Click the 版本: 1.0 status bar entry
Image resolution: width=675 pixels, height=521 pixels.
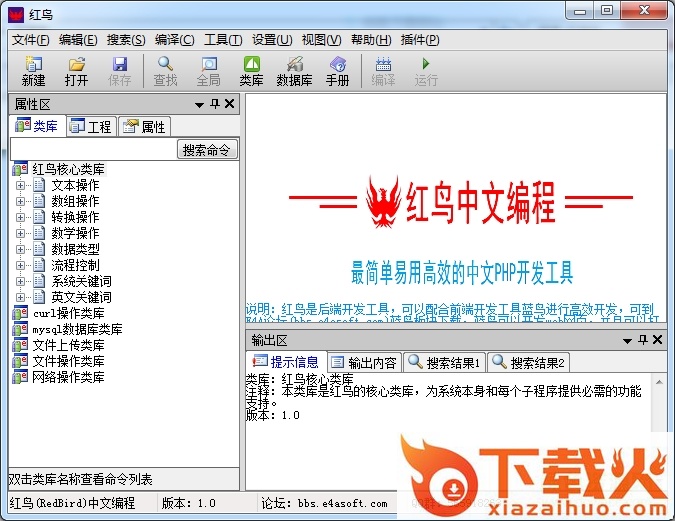click(189, 503)
